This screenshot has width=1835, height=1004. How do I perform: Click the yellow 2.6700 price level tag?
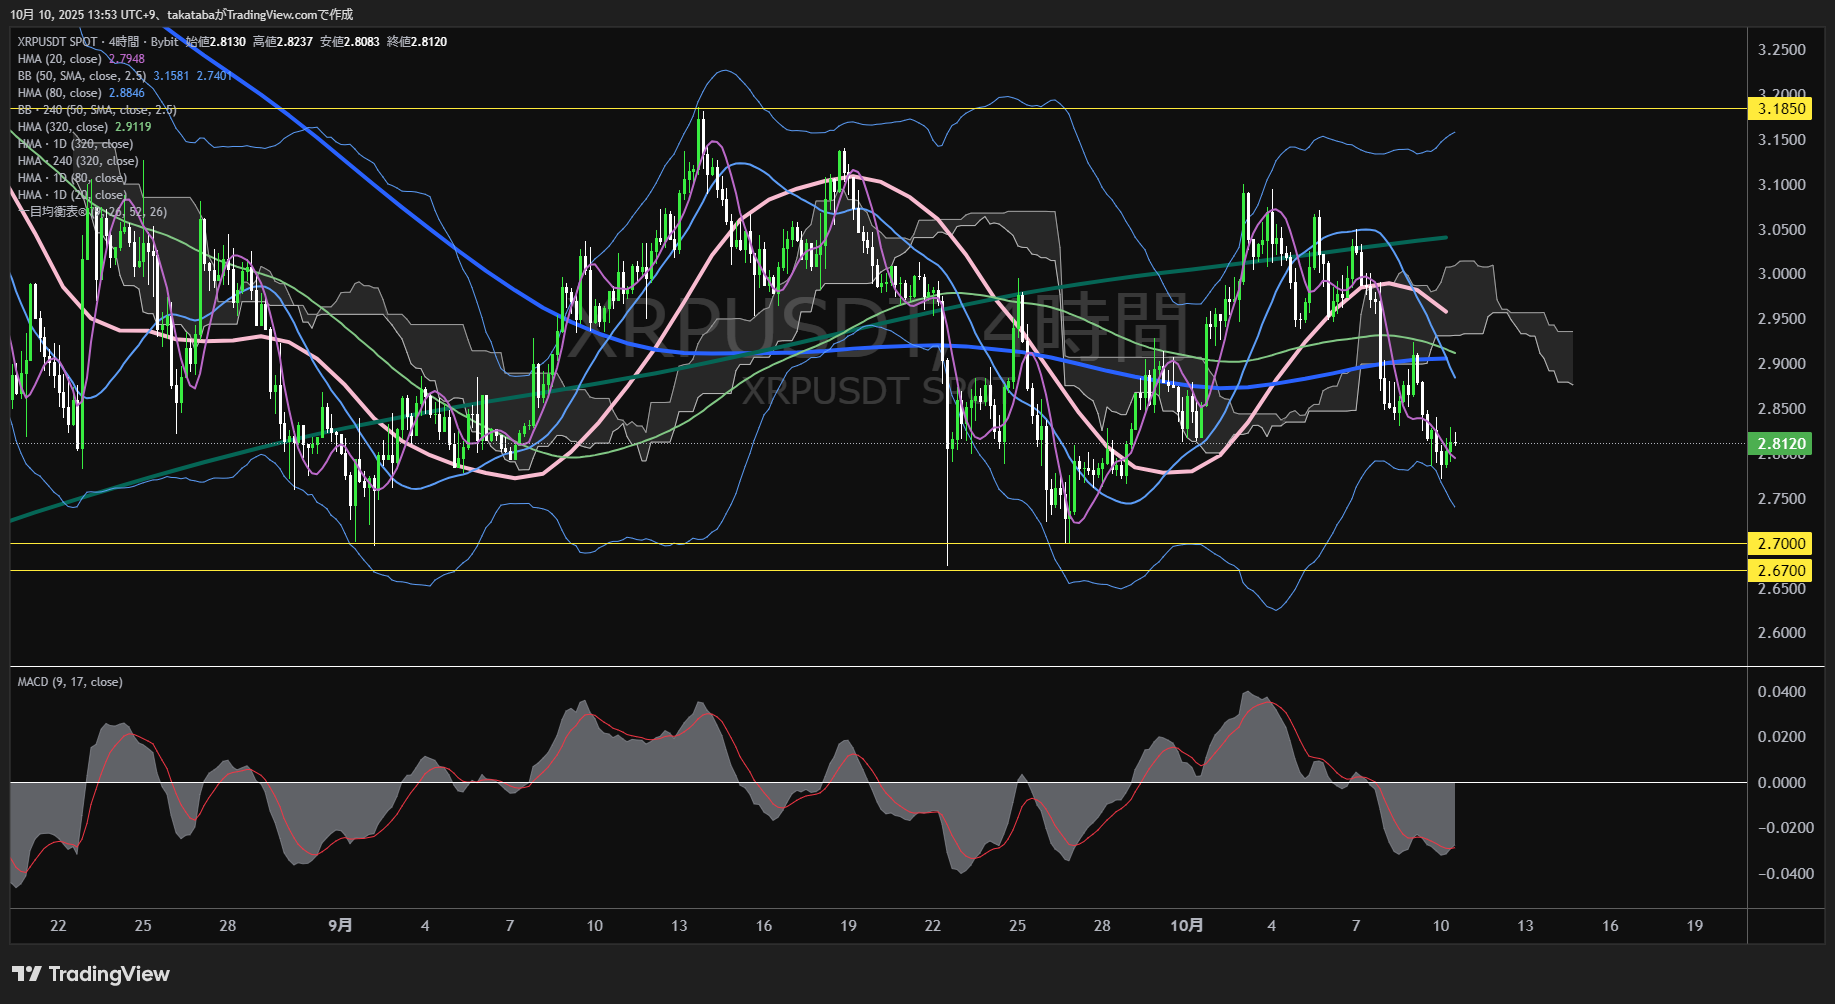point(1781,571)
